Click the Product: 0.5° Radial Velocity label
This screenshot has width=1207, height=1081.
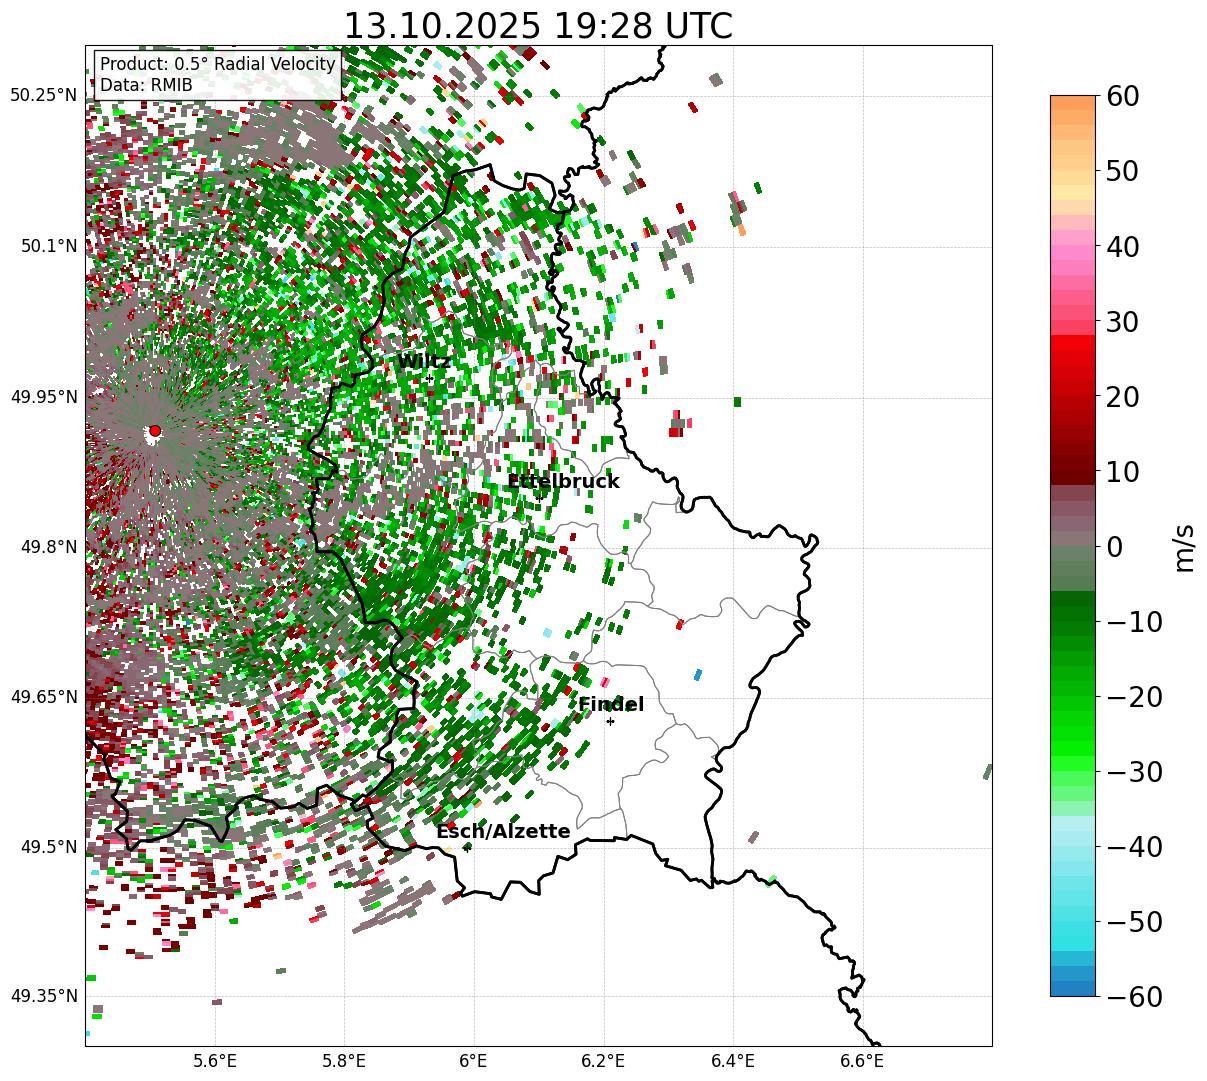[x=217, y=65]
